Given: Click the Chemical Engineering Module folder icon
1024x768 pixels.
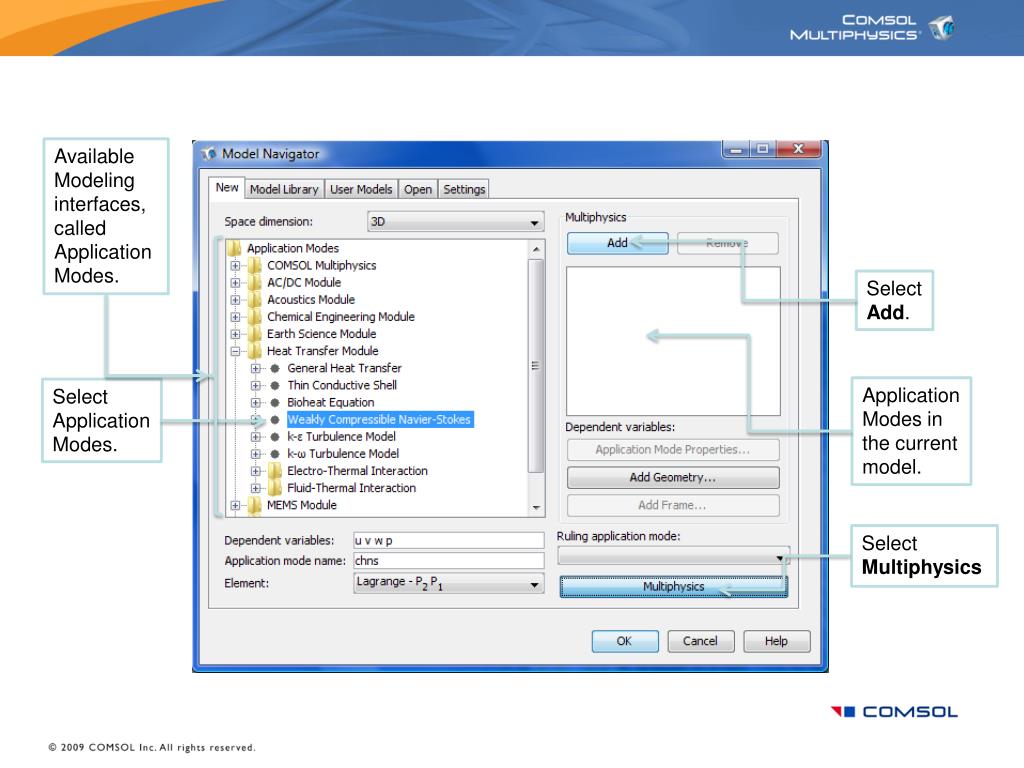Looking at the screenshot, I should pyautogui.click(x=255, y=317).
